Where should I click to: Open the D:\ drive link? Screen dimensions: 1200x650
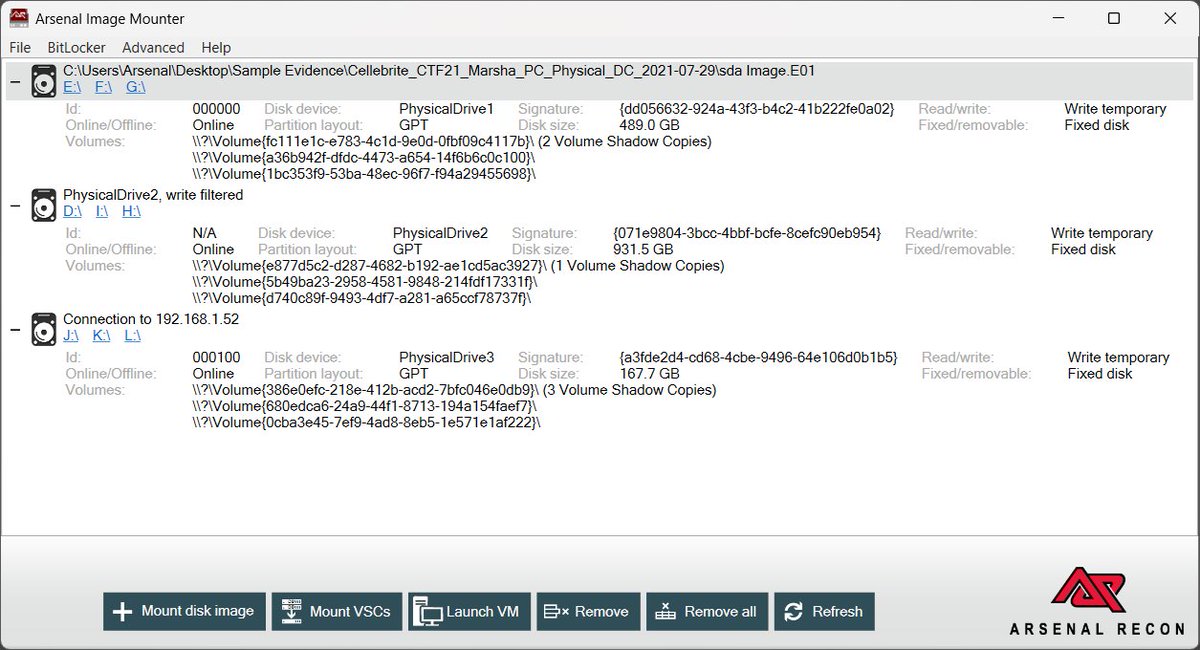coord(73,211)
